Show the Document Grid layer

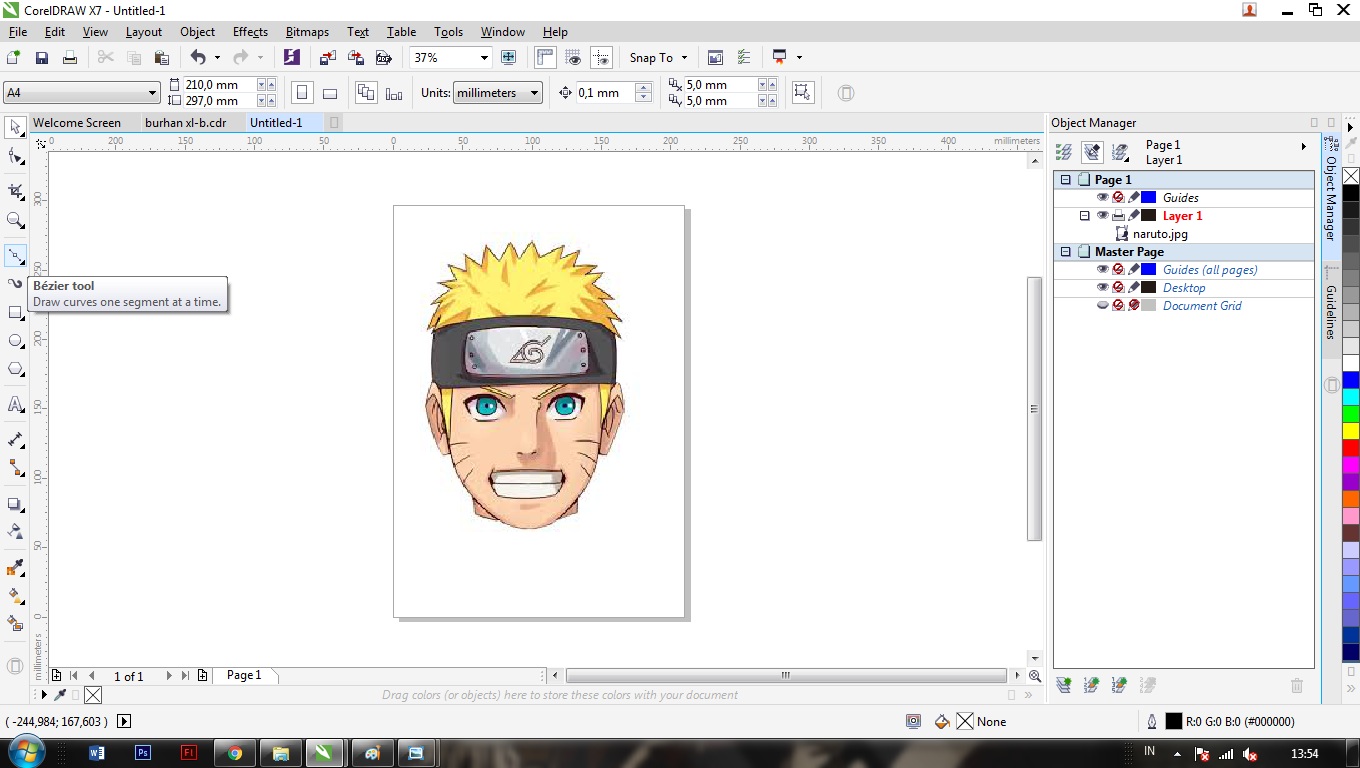tap(1102, 306)
